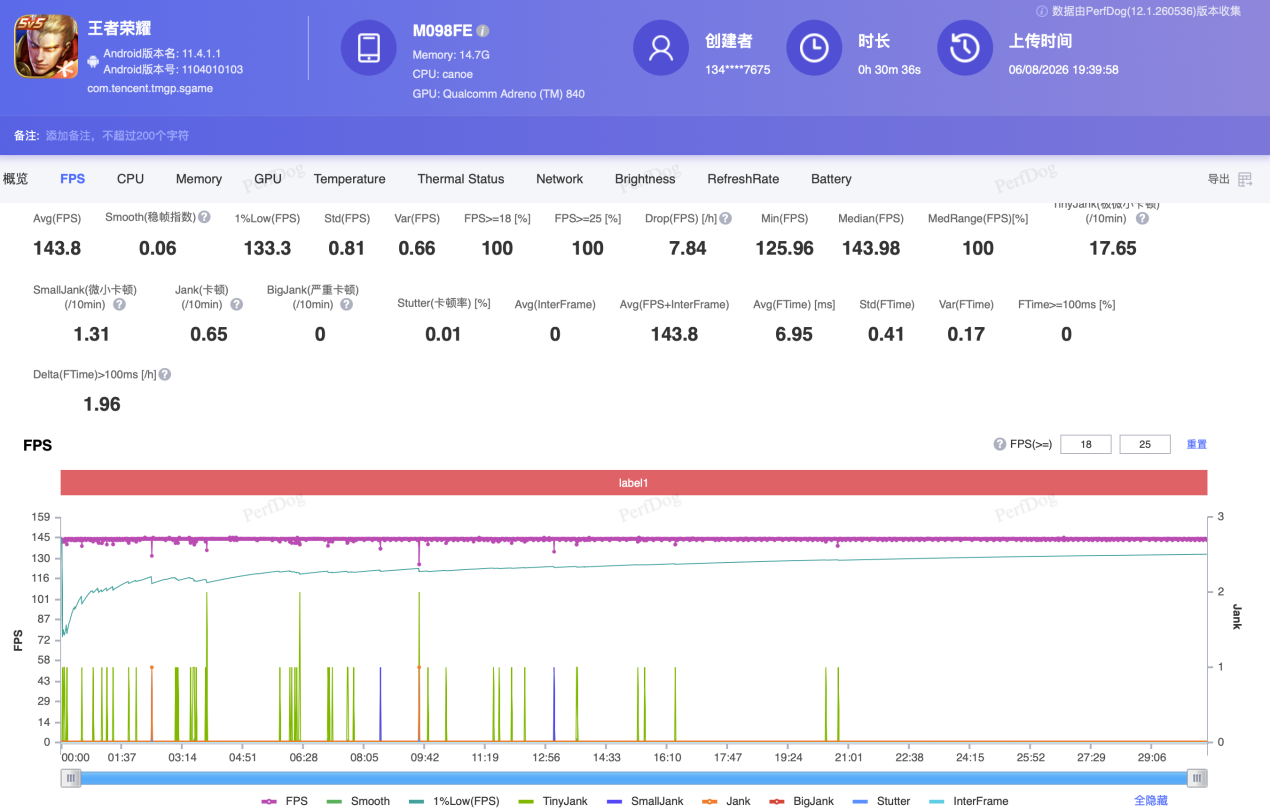The height and width of the screenshot is (812, 1270).
Task: Click the 导出 export icon
Action: (x=1245, y=179)
